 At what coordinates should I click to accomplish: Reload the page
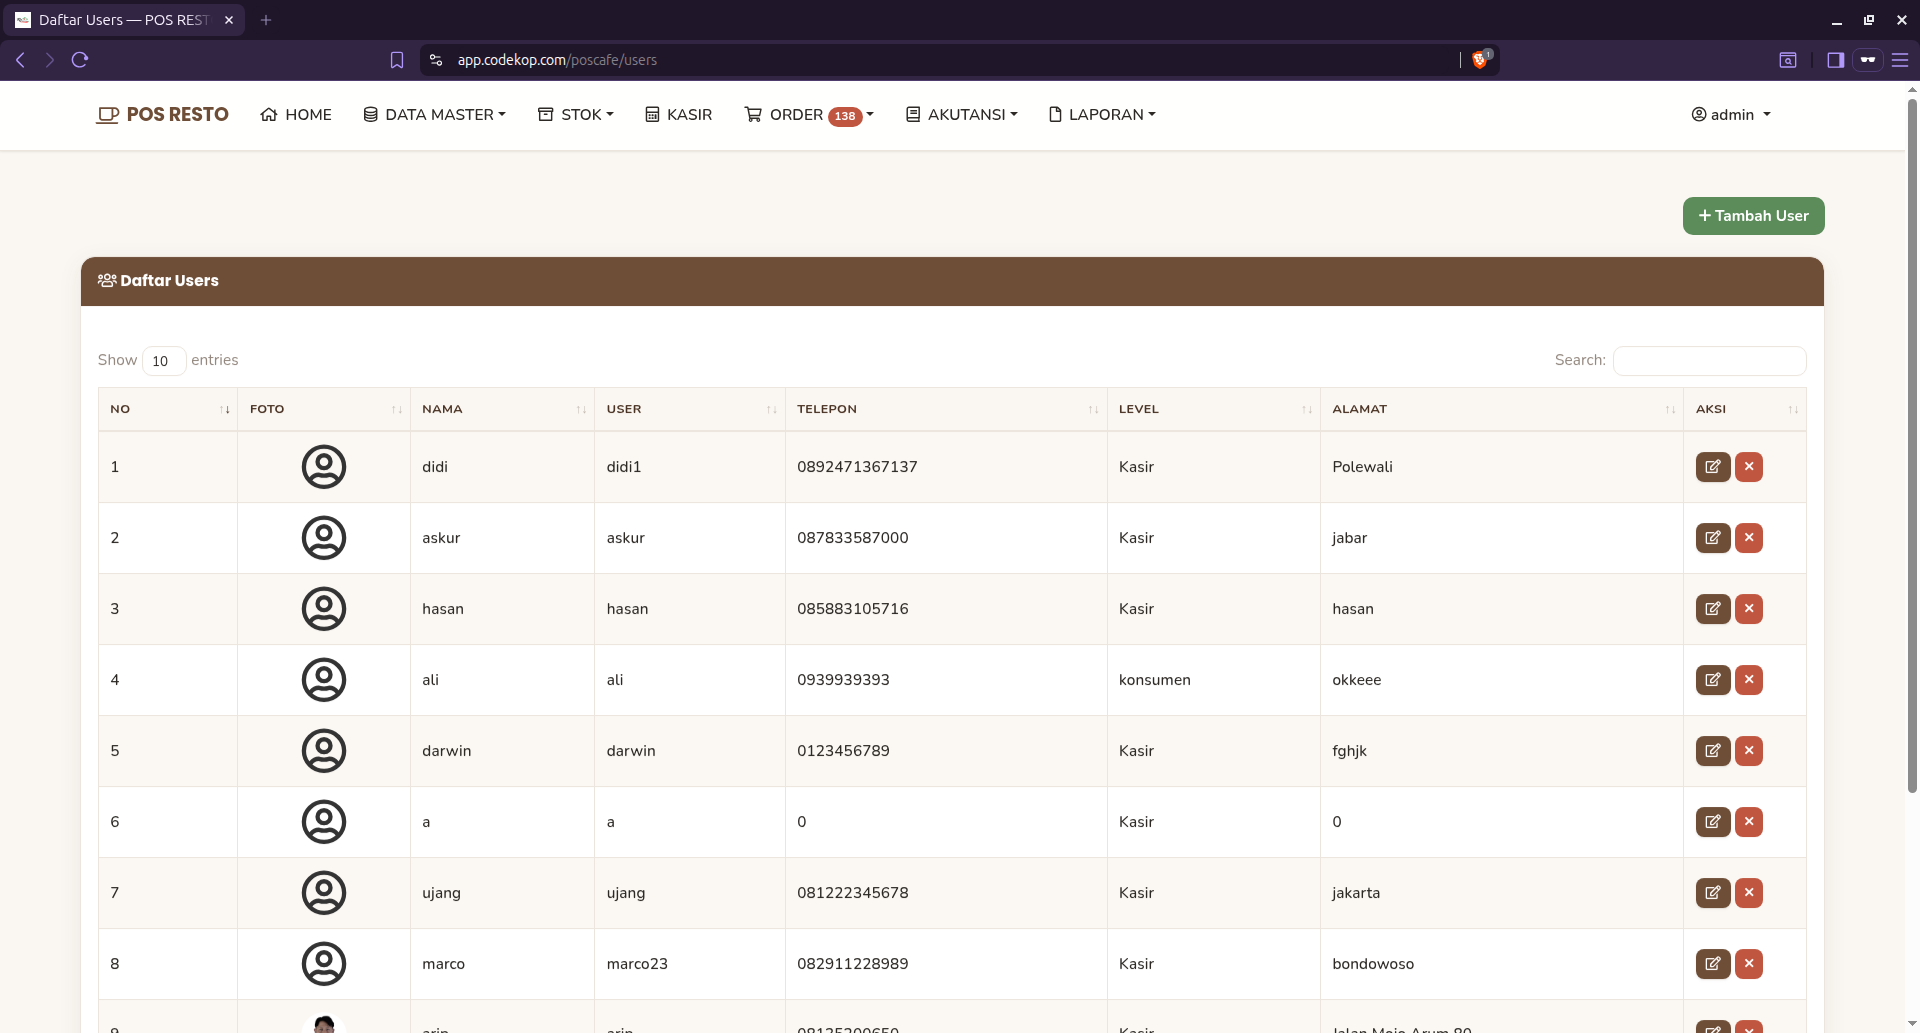[80, 60]
